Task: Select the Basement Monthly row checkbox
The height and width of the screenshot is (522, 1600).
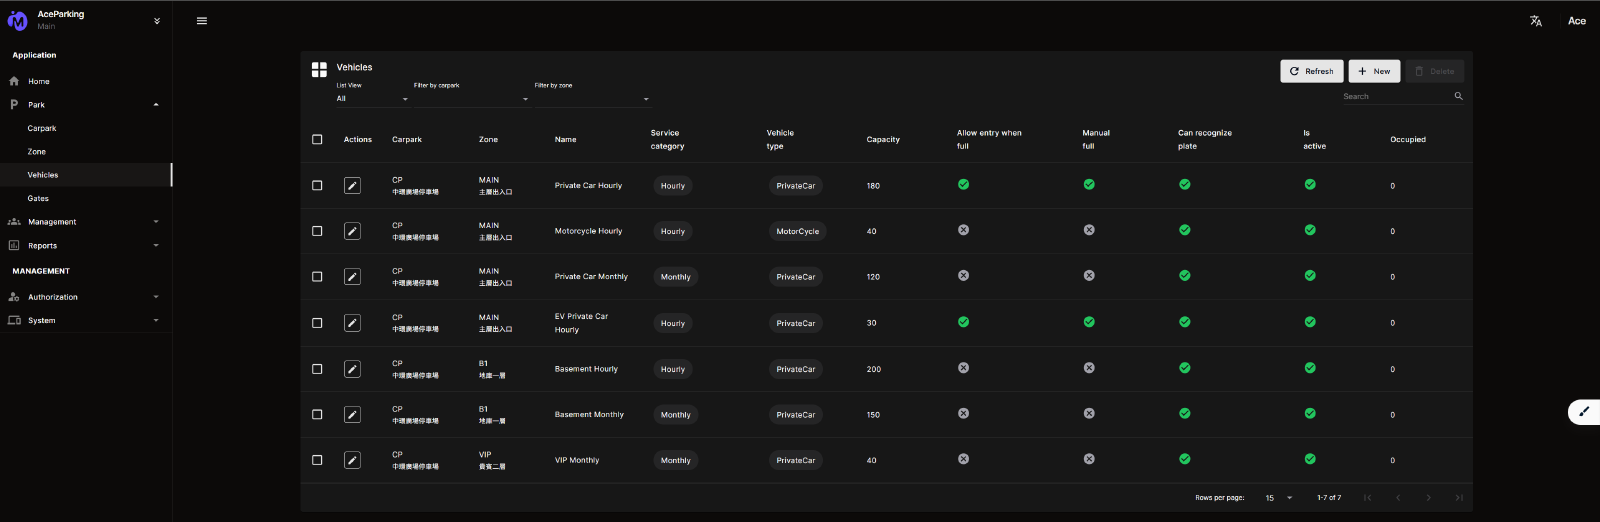Action: [317, 415]
